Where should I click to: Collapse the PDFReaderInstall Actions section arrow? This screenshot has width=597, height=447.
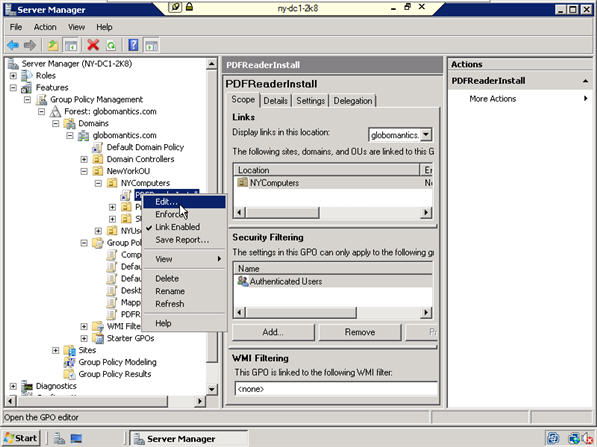[x=585, y=81]
